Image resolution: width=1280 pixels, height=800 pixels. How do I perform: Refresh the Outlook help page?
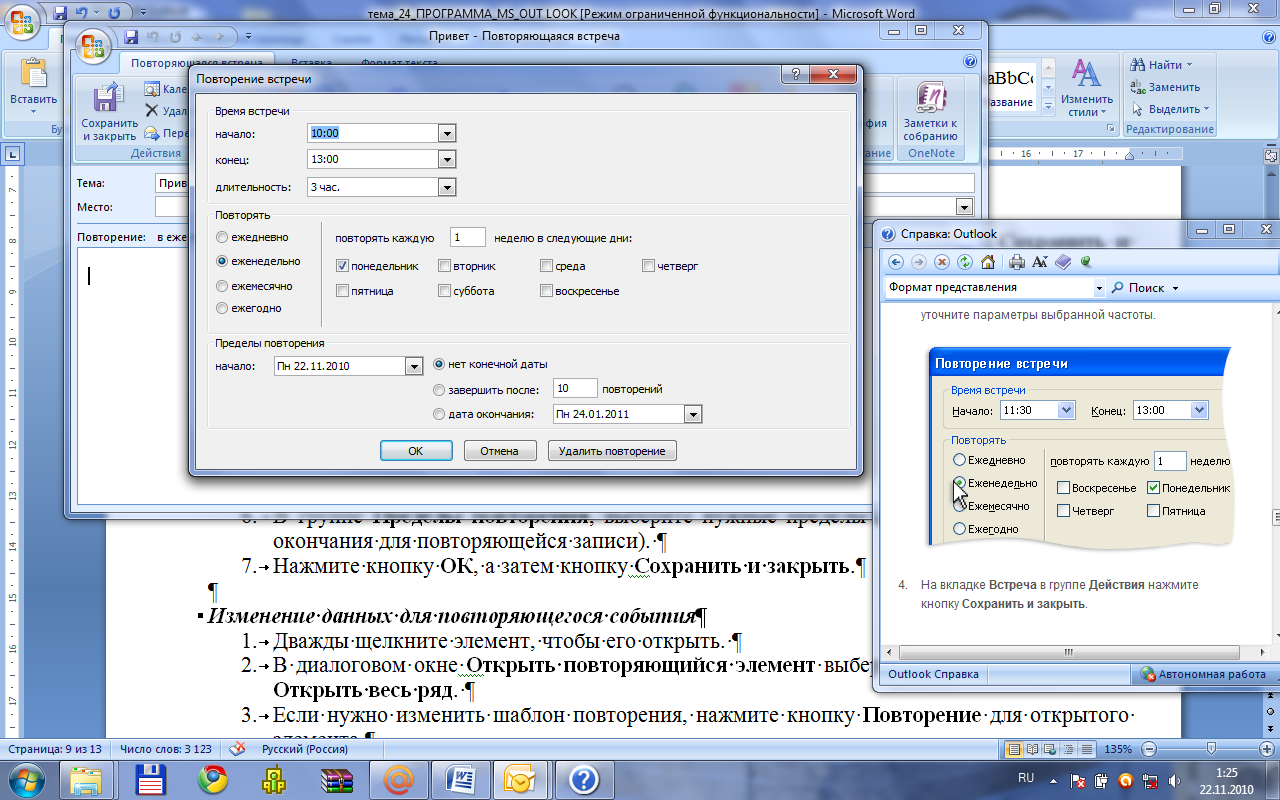[x=965, y=262]
